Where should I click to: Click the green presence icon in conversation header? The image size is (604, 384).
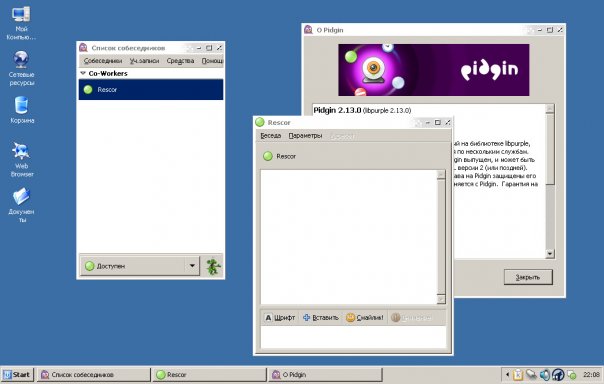click(268, 156)
